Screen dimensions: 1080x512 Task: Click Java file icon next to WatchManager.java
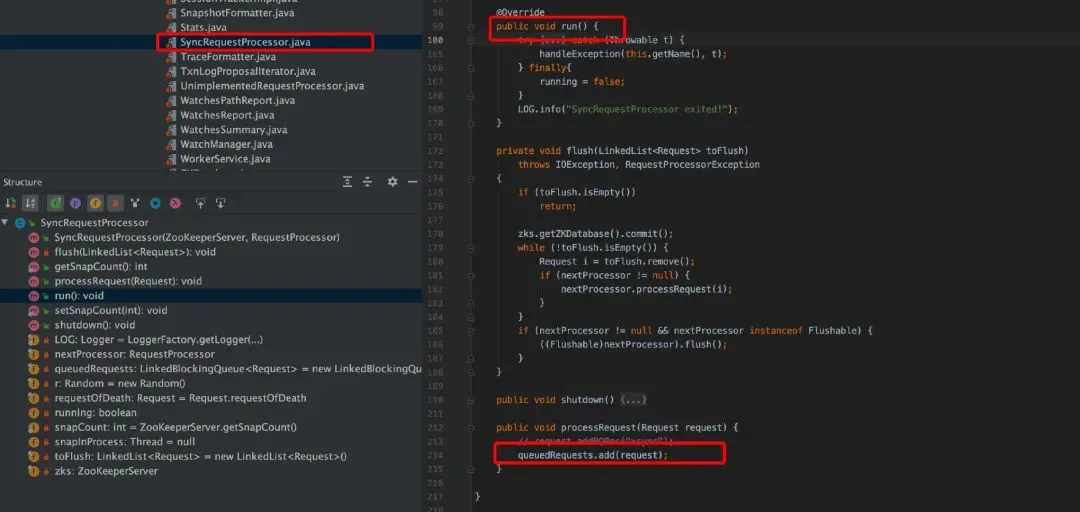point(171,145)
